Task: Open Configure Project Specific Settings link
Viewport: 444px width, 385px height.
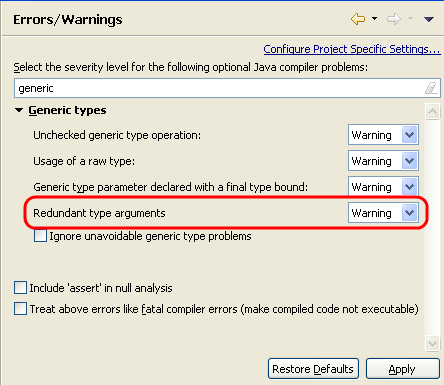Action: [x=352, y=49]
